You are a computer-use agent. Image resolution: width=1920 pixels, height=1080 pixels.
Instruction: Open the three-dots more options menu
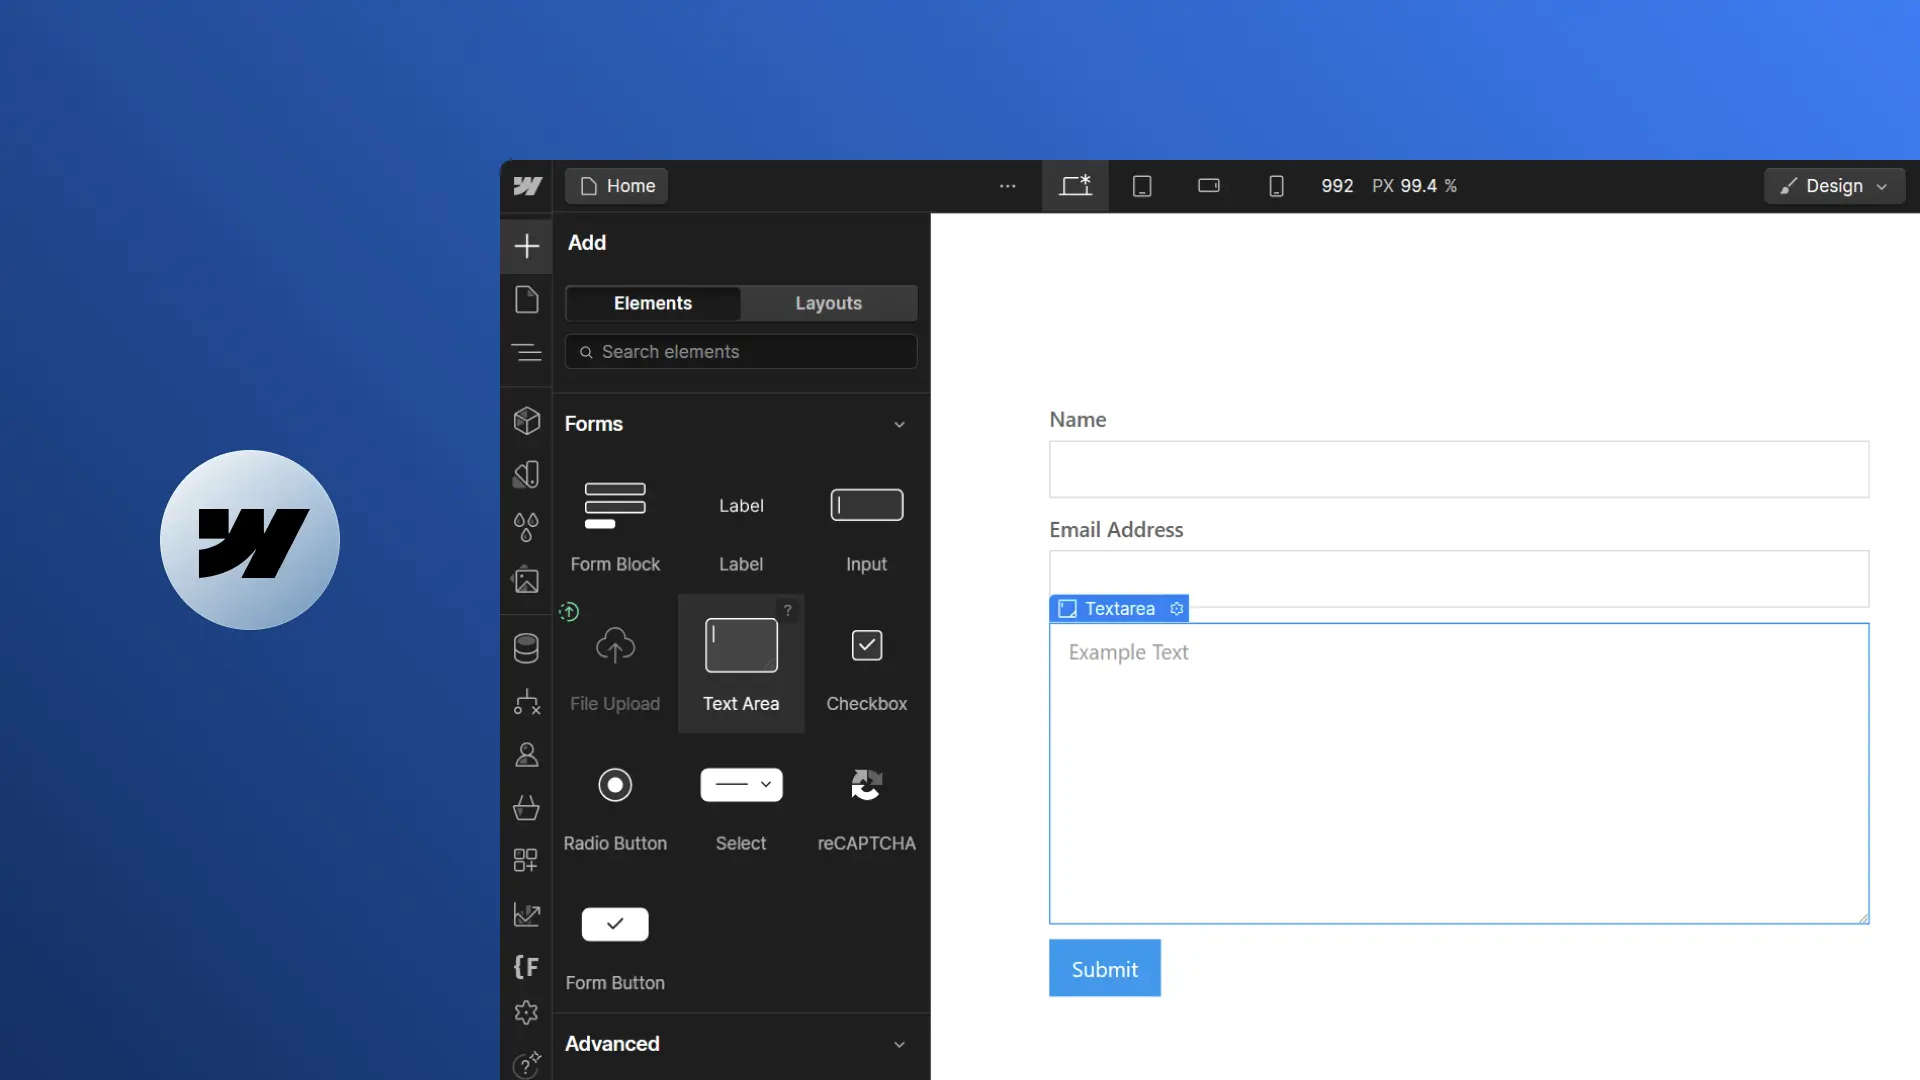pyautogui.click(x=1008, y=186)
